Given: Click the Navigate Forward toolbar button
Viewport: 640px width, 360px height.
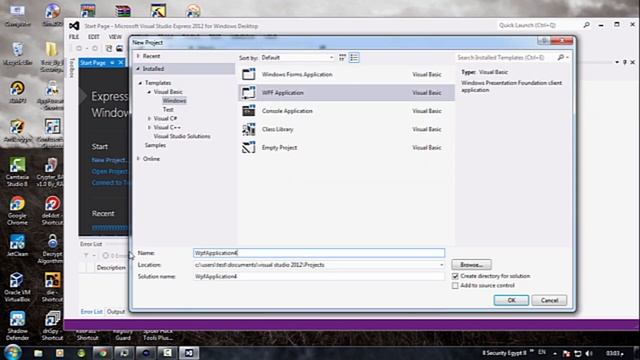Looking at the screenshot, I should coord(95,48).
